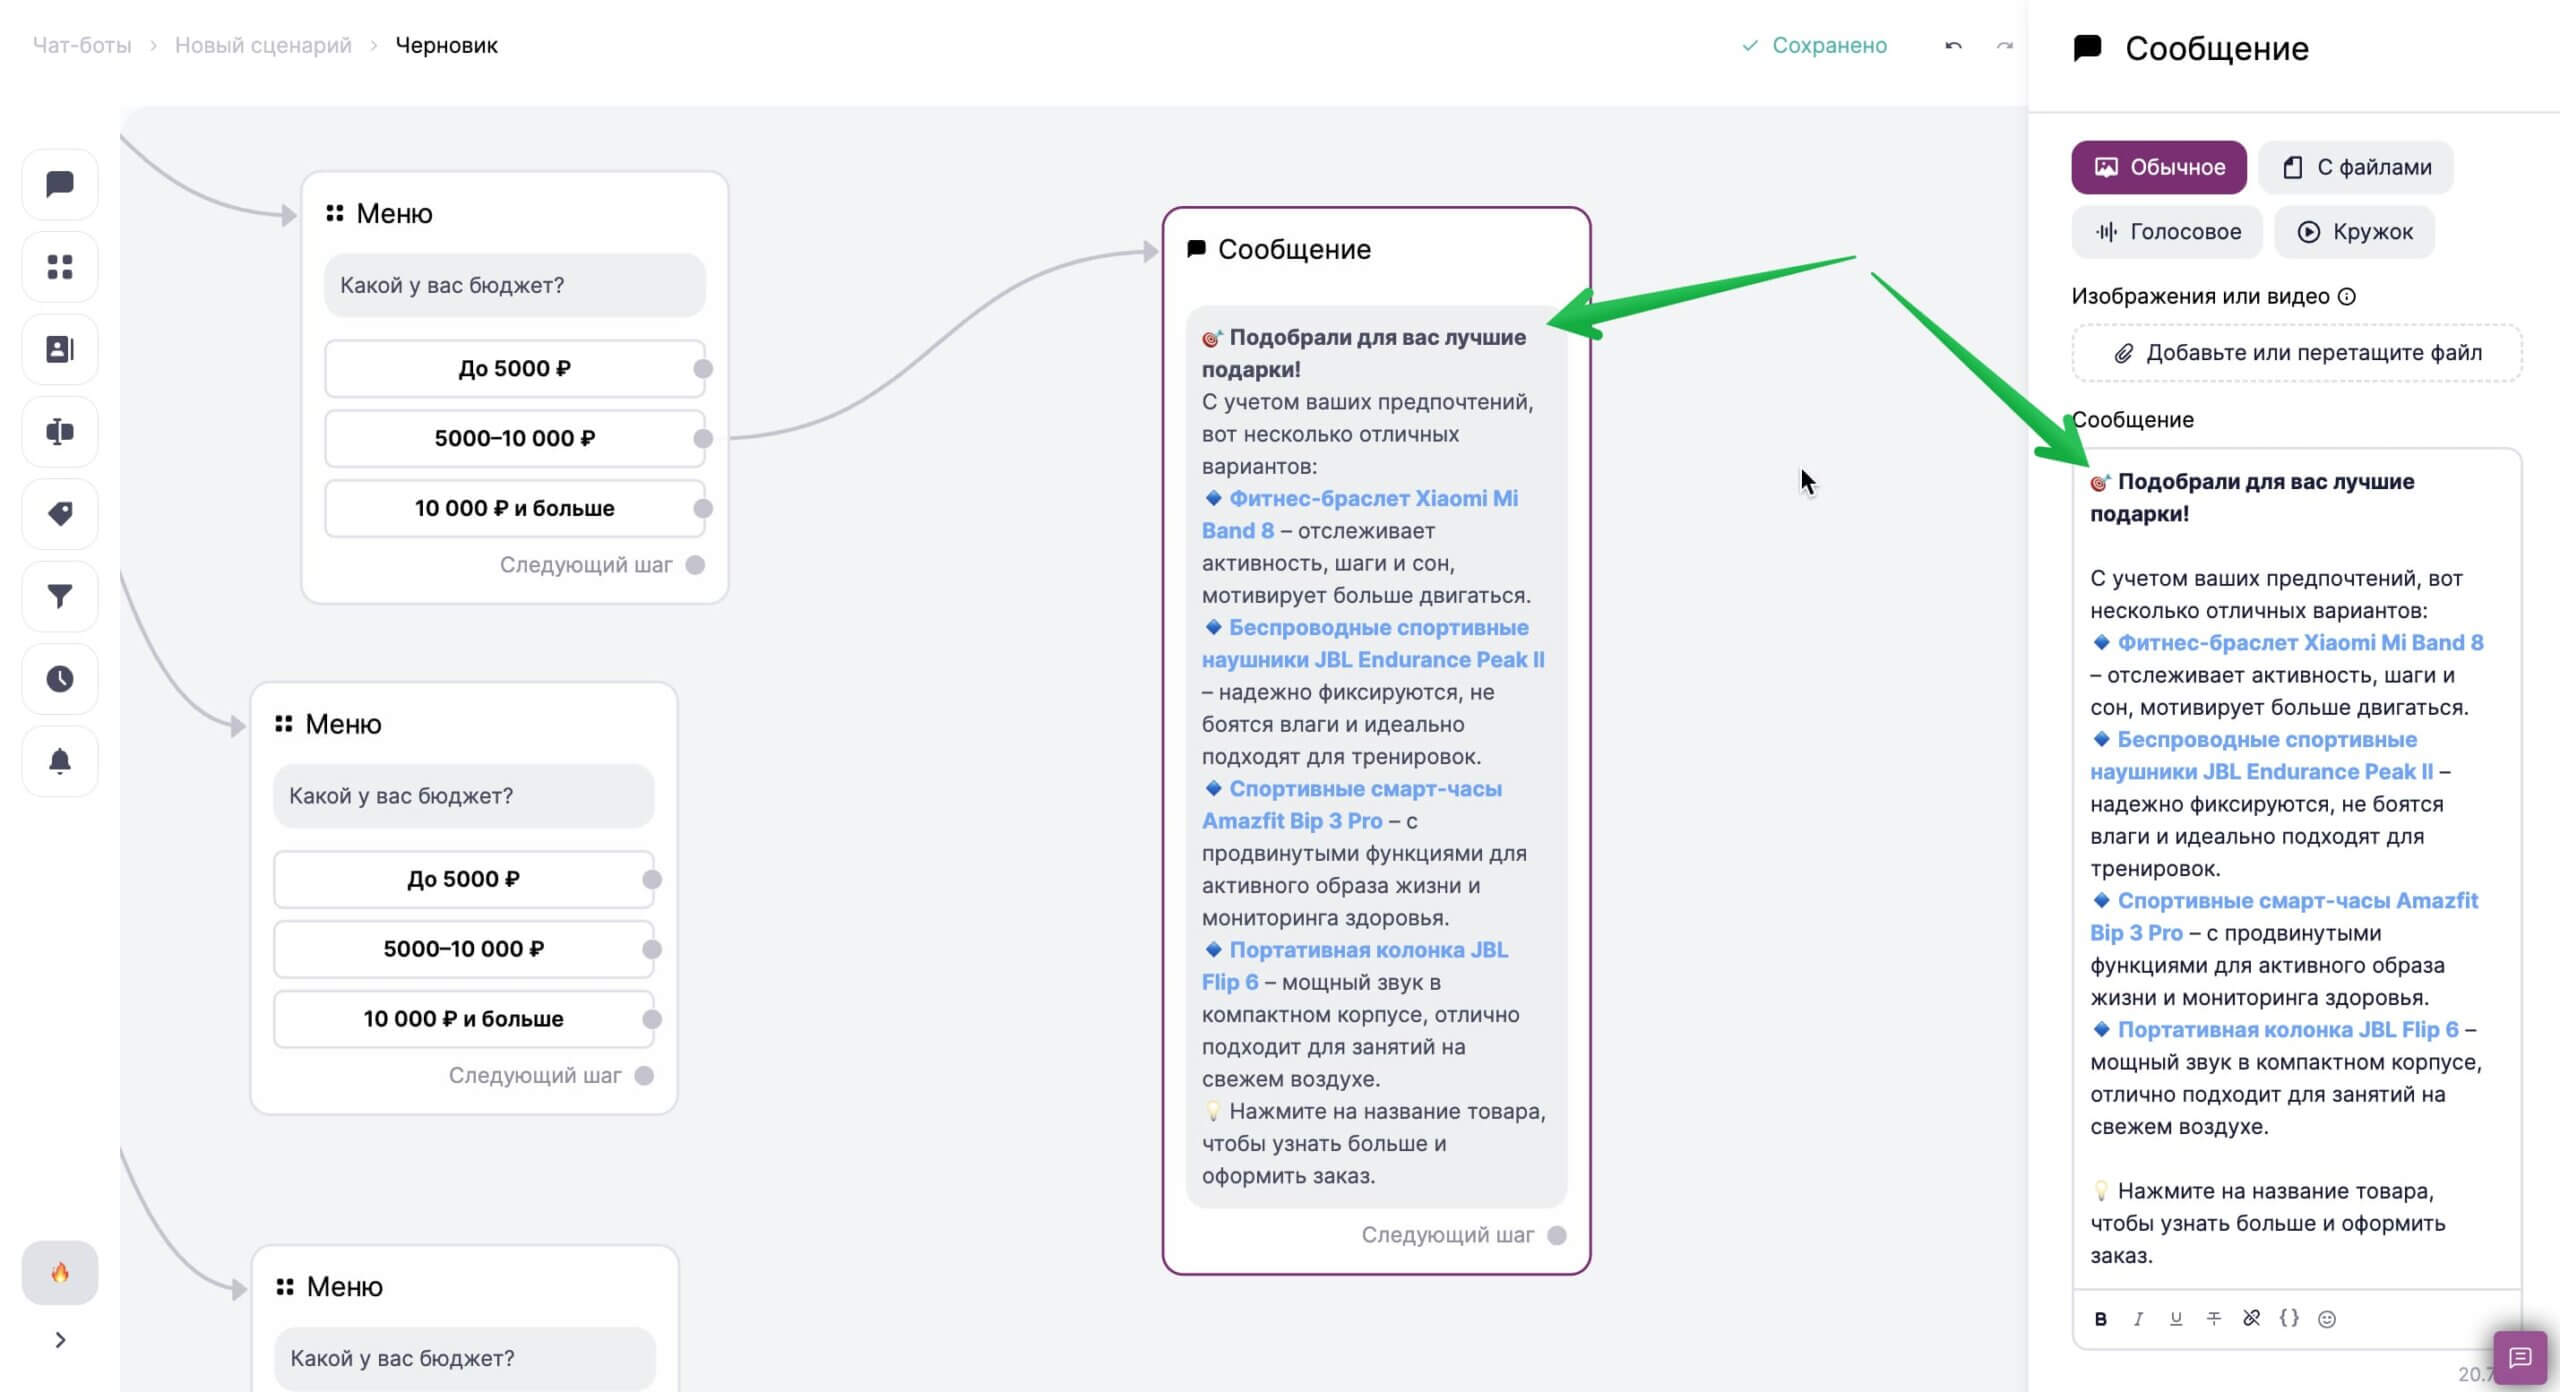Select the Голосовое message type
The height and width of the screenshot is (1392, 2560).
pyautogui.click(x=2167, y=231)
